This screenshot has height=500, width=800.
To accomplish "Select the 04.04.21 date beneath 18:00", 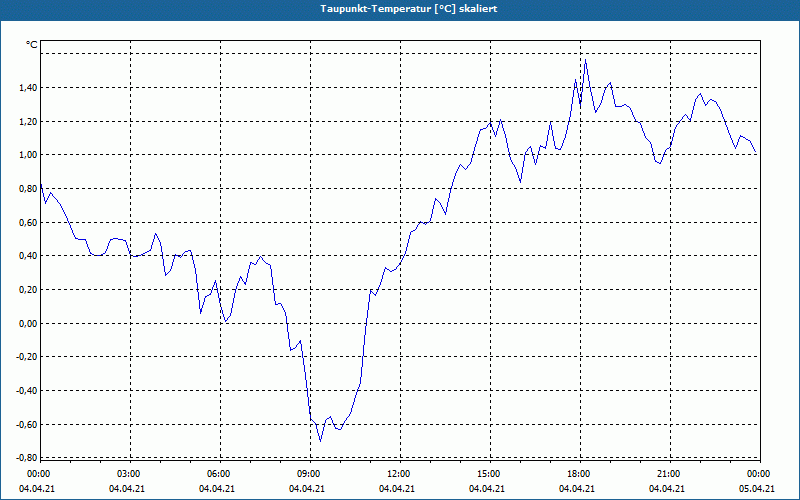I will point(577,489).
